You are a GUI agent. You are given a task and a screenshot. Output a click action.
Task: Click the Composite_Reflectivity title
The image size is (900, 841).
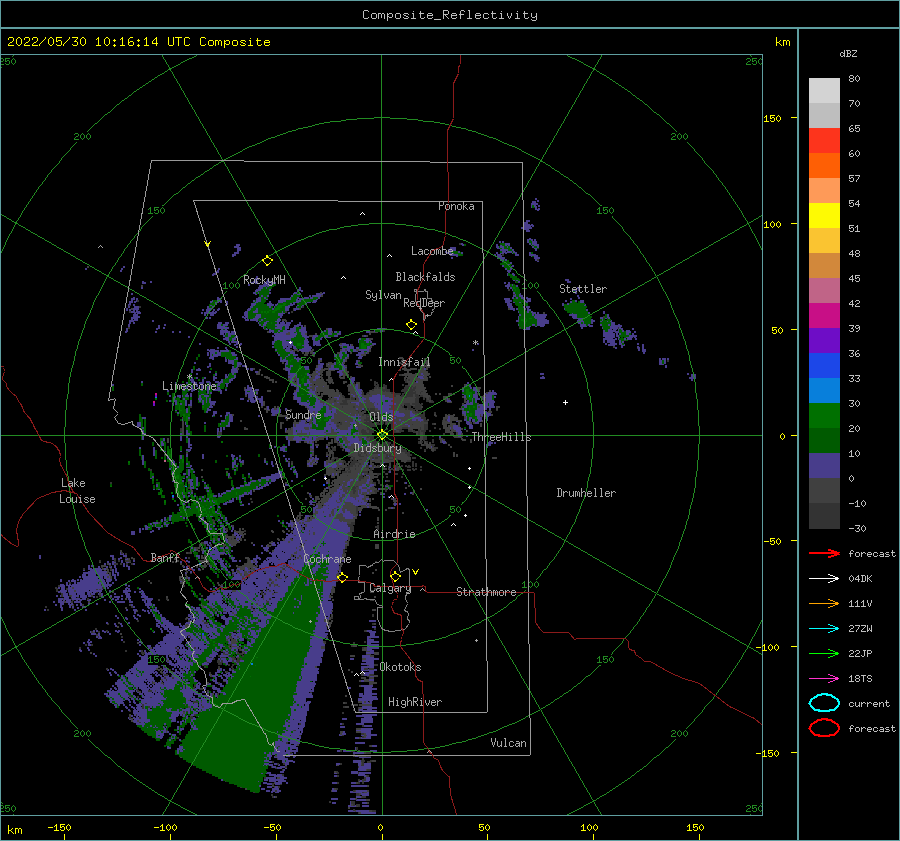[x=450, y=15]
